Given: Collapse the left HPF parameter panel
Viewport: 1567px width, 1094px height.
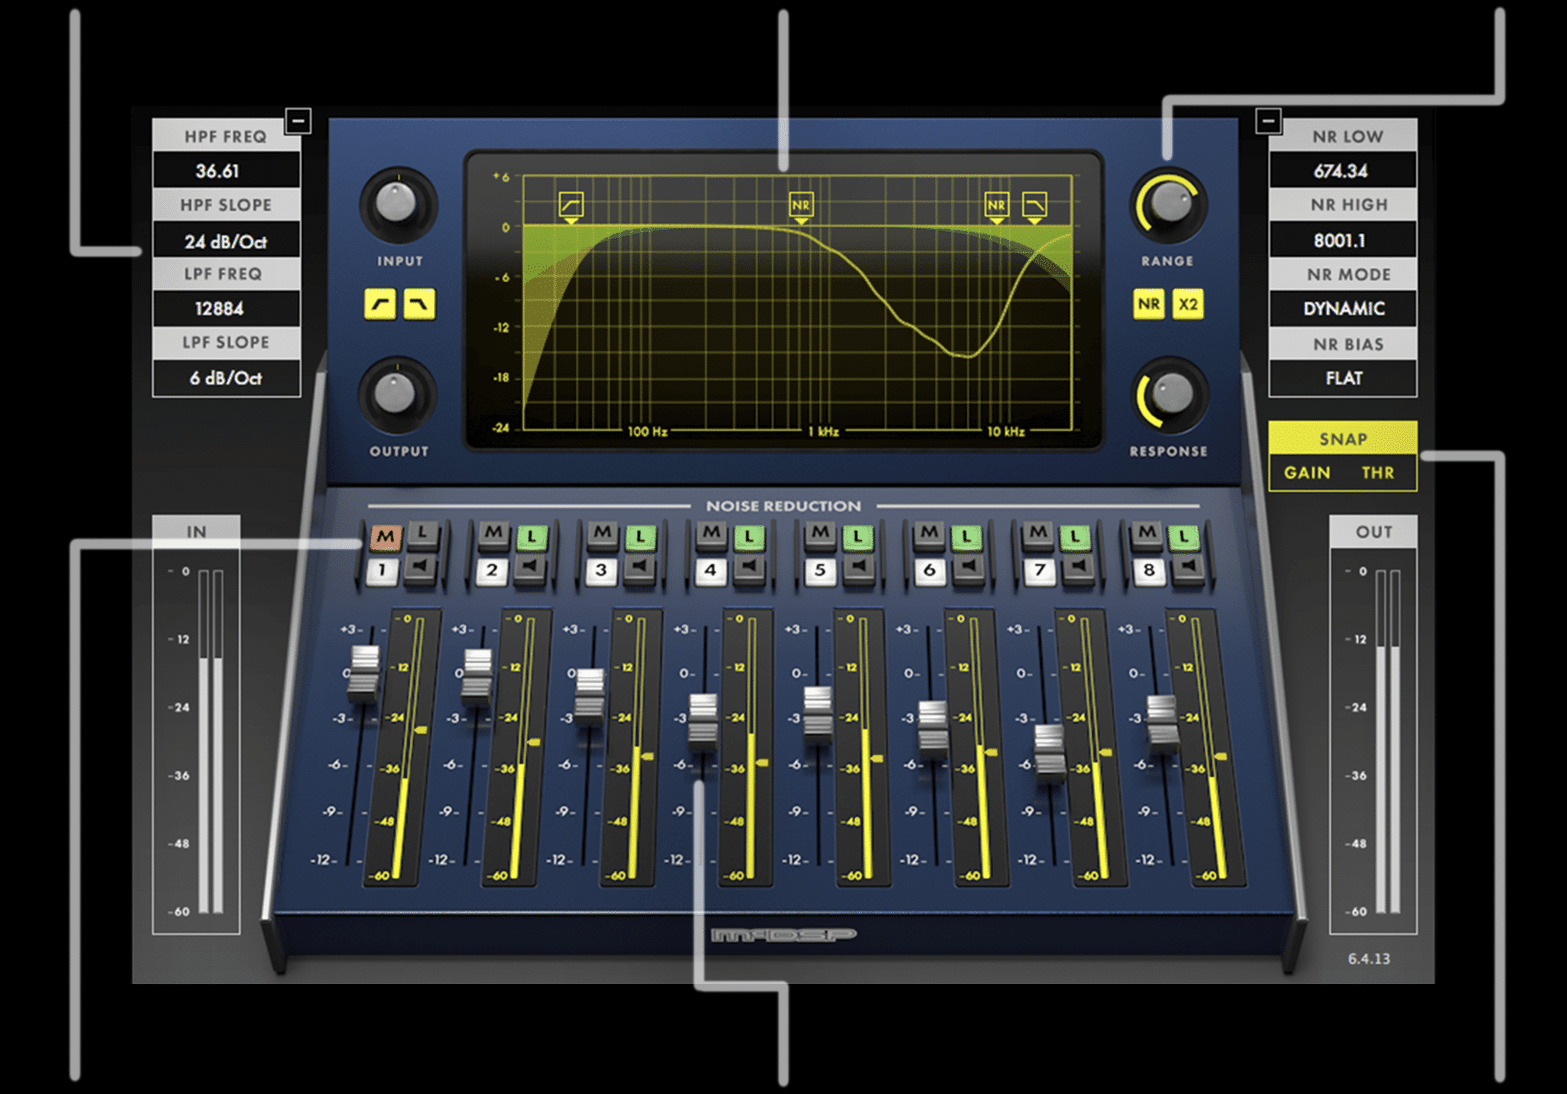Looking at the screenshot, I should pos(298,121).
